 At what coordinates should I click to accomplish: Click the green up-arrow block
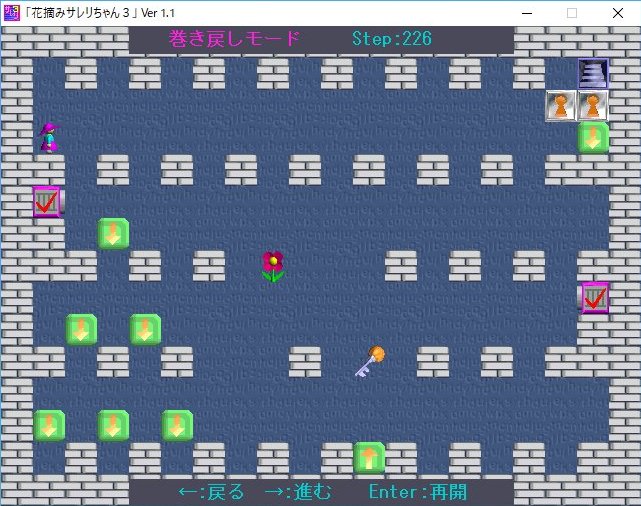[369, 458]
